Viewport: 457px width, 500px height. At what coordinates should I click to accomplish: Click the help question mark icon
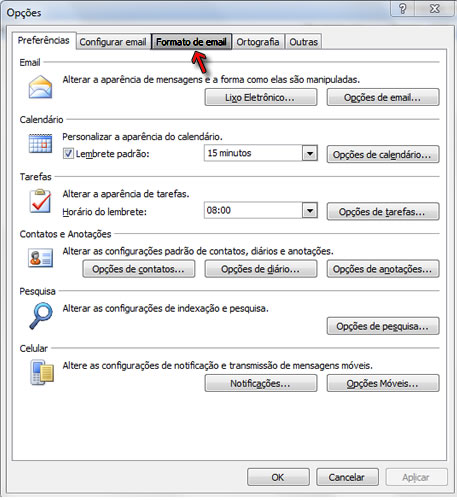tap(402, 9)
